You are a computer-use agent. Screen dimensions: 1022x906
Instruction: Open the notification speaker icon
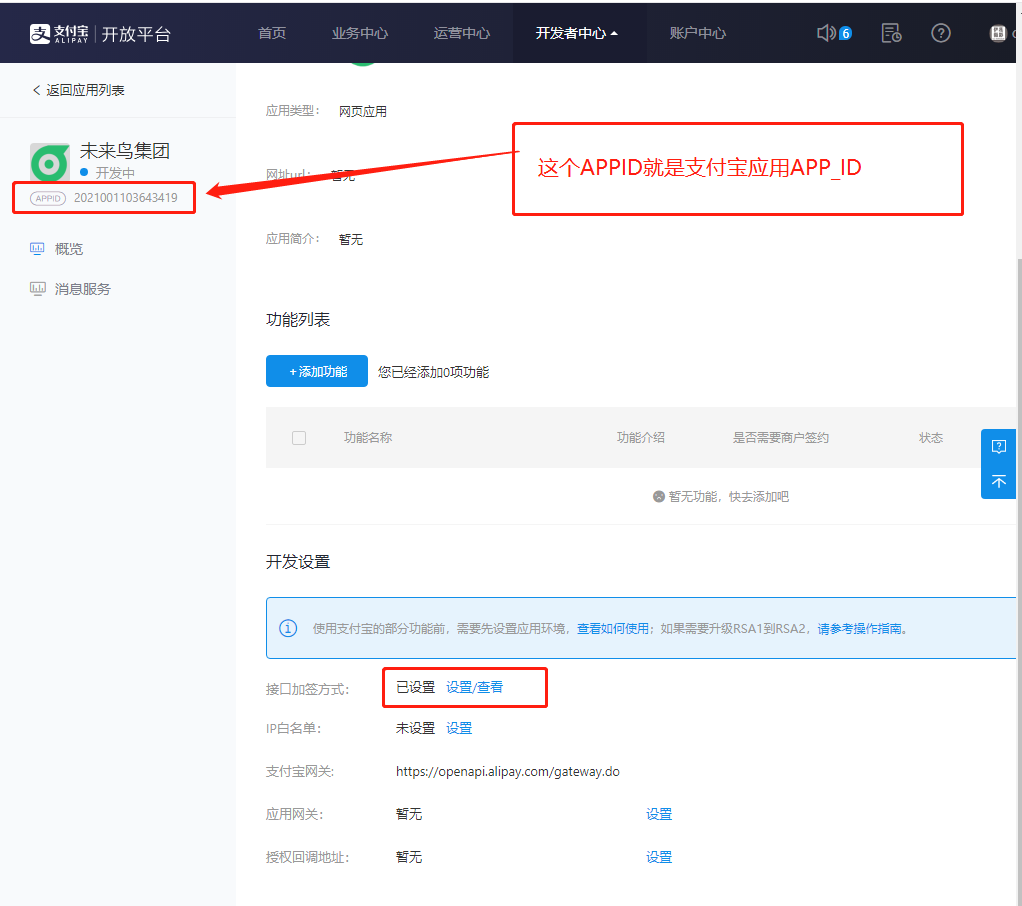point(826,33)
